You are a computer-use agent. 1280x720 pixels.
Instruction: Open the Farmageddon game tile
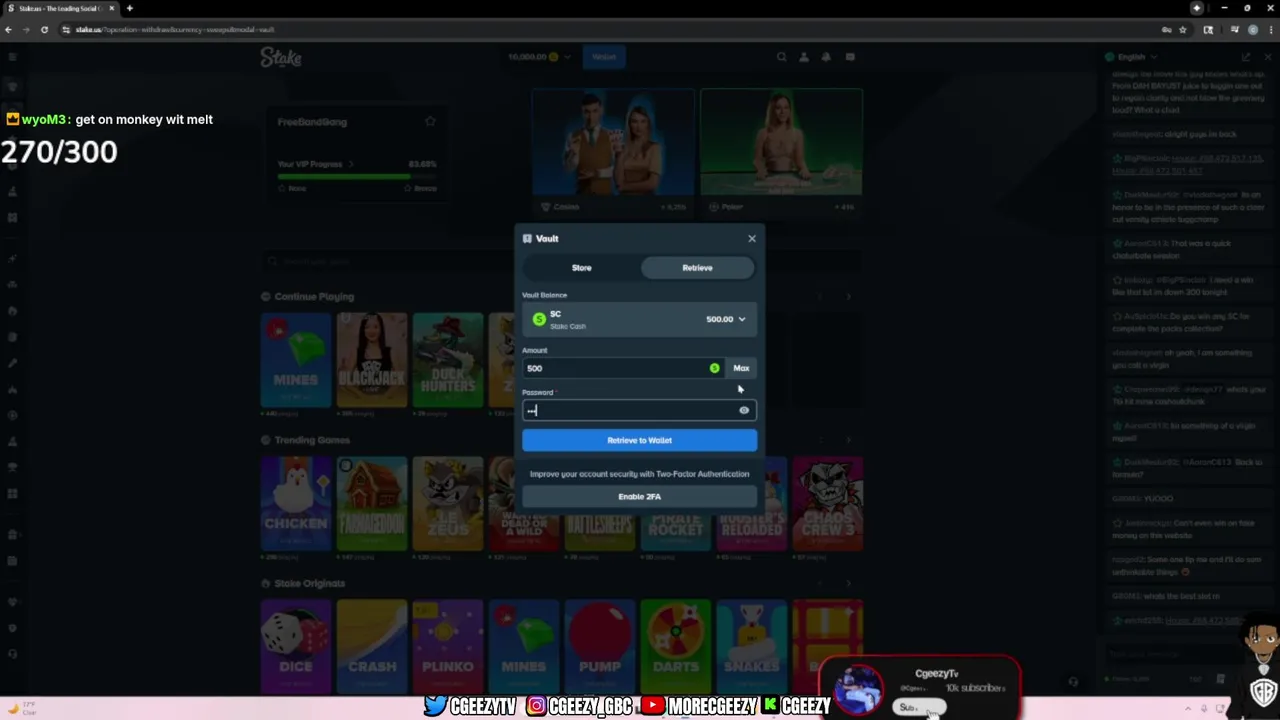point(372,503)
